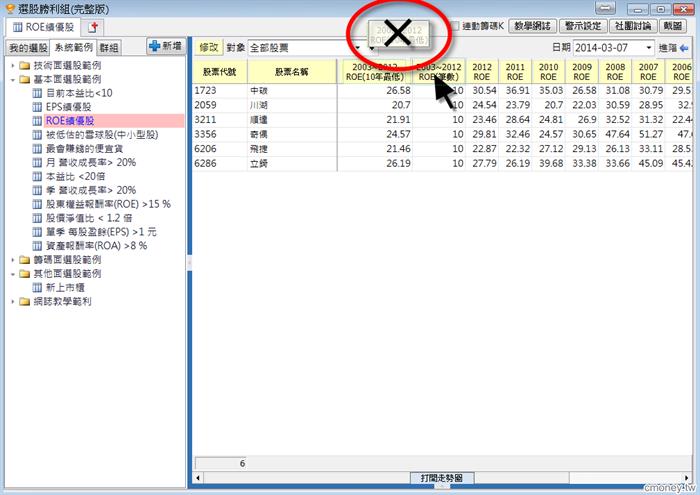
Task: Select 股東權益報酬率(ROE) >15 % tree item
Action: coord(108,204)
